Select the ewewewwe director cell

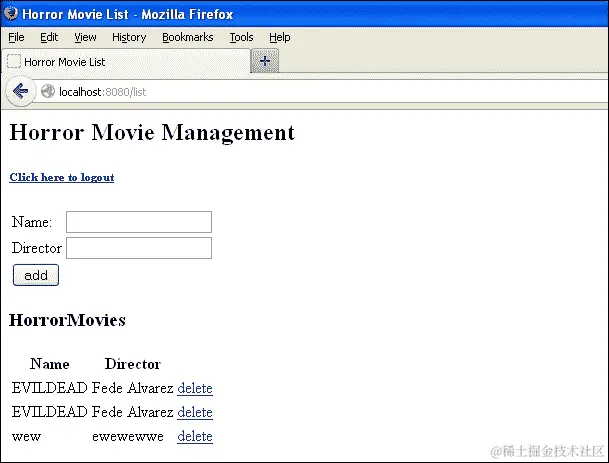(x=128, y=436)
